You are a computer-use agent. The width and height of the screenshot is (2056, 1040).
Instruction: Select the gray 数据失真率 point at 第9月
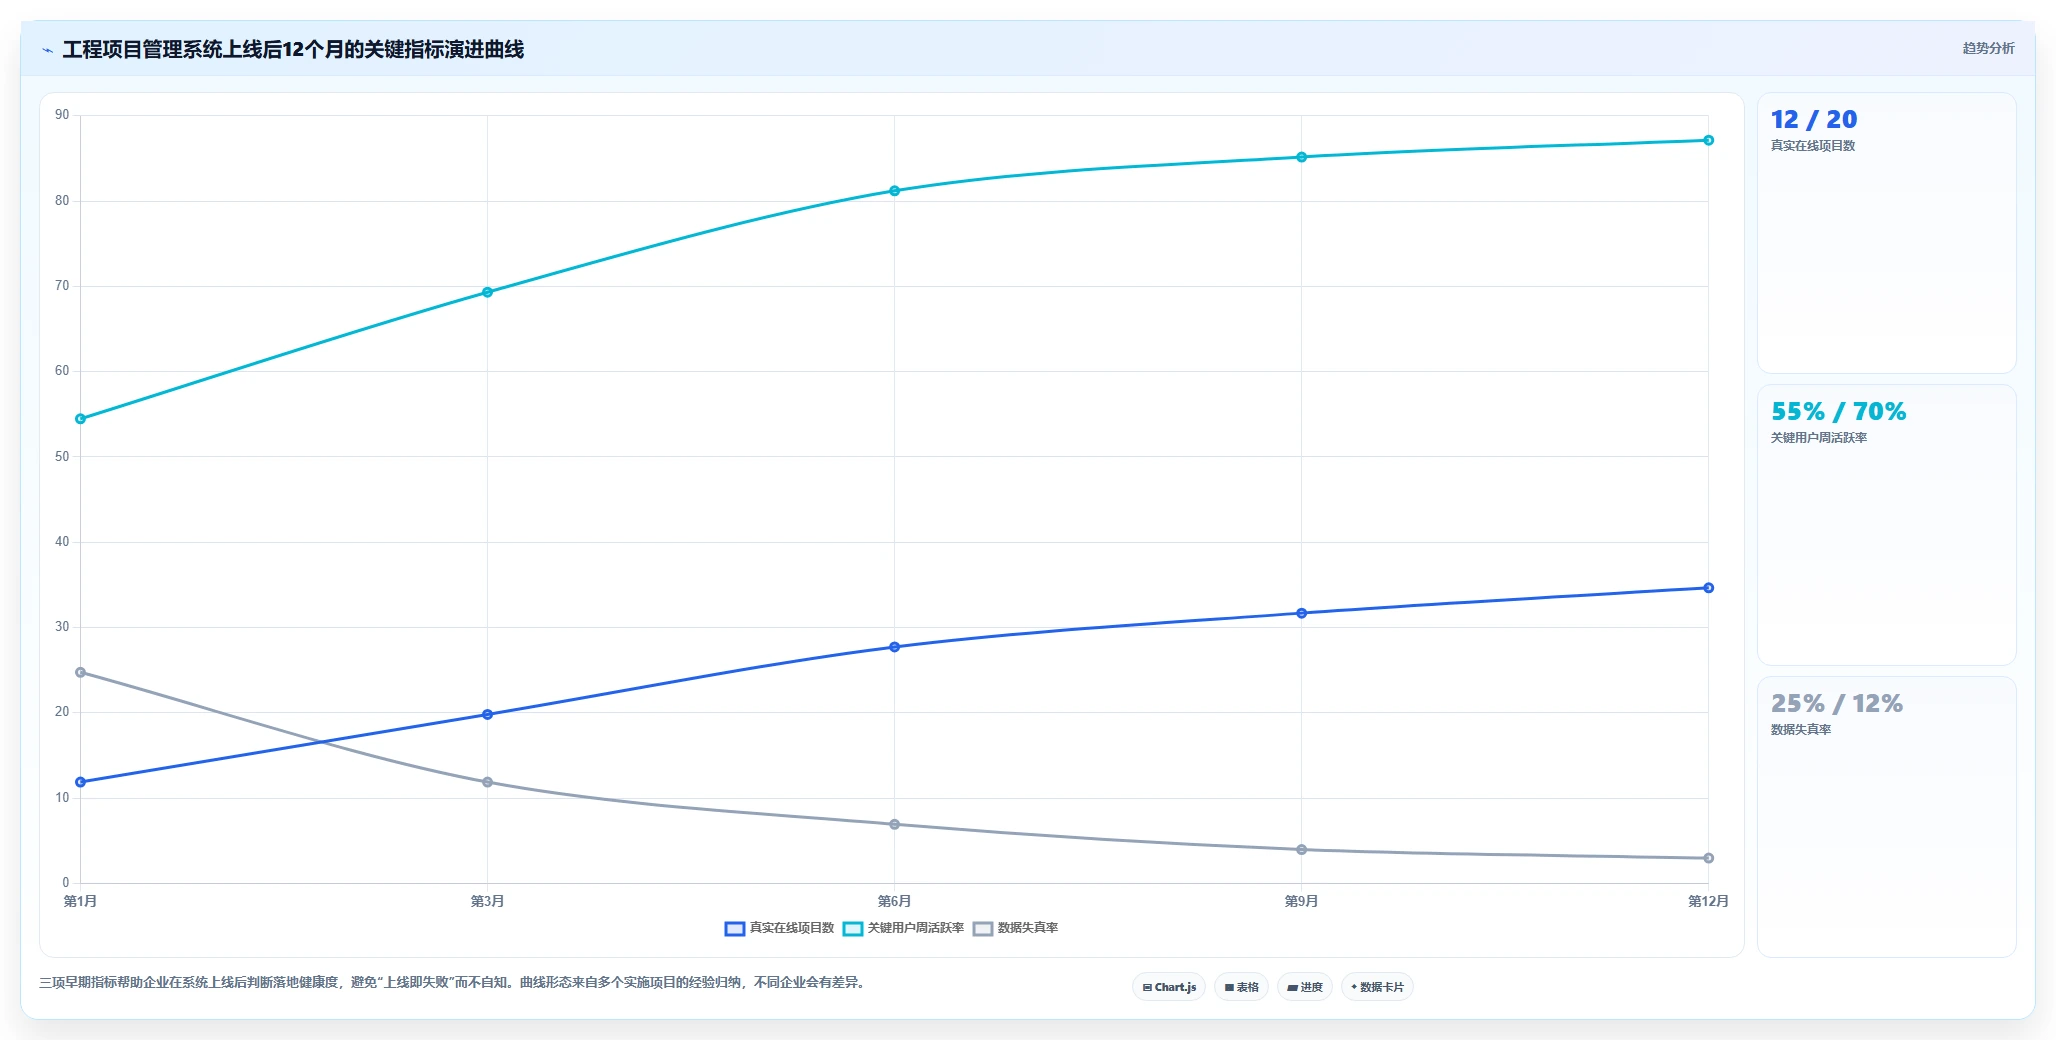(x=1302, y=850)
